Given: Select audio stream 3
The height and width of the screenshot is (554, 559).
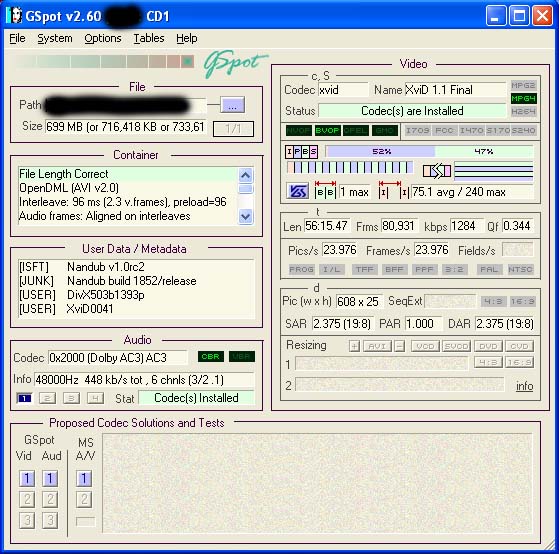Looking at the screenshot, I should [71, 398].
